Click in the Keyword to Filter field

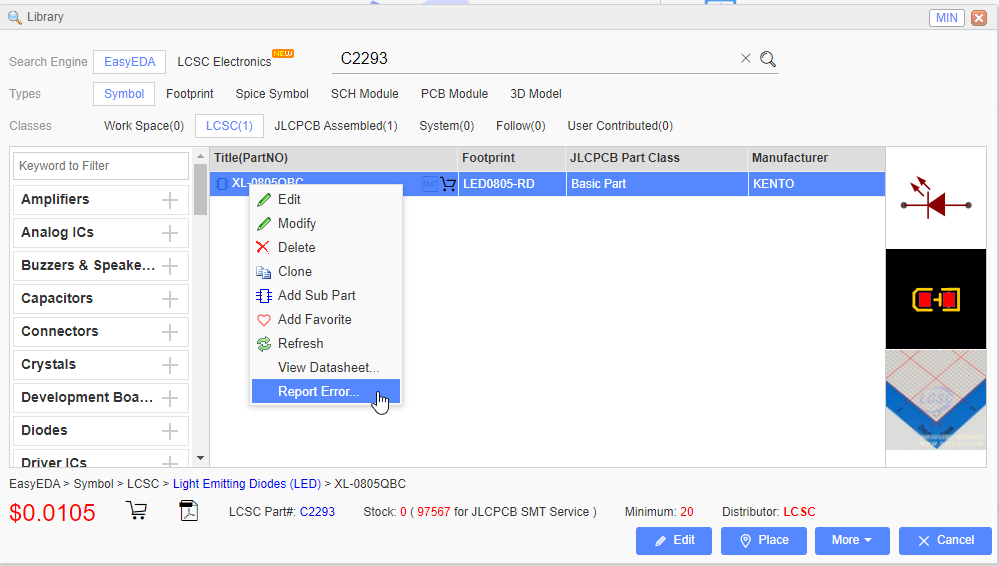101,166
